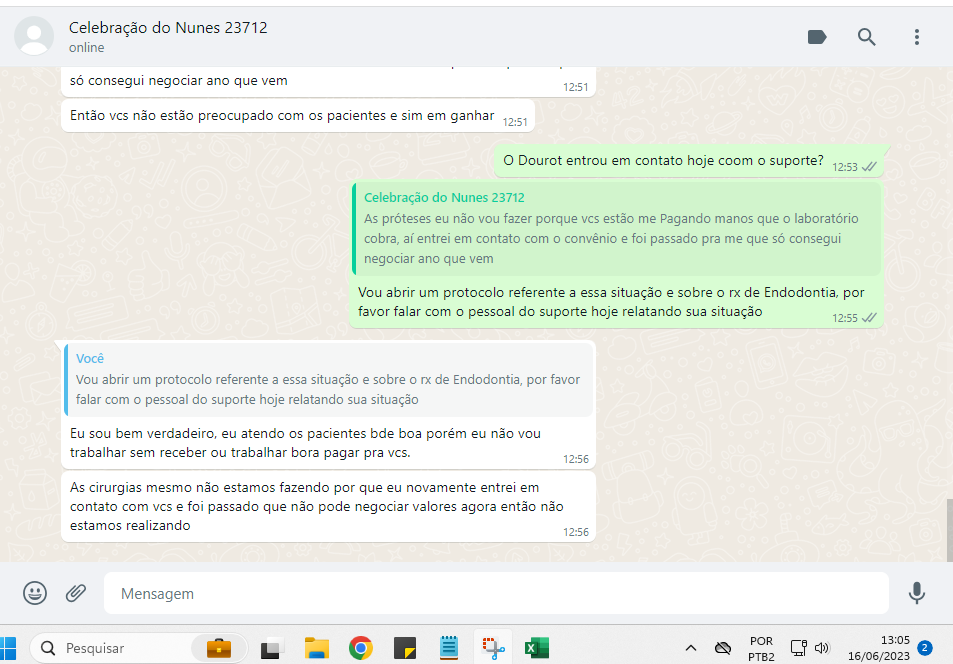Switch to Snipping Tool in taskbar
This screenshot has width=953, height=664.
[492, 648]
